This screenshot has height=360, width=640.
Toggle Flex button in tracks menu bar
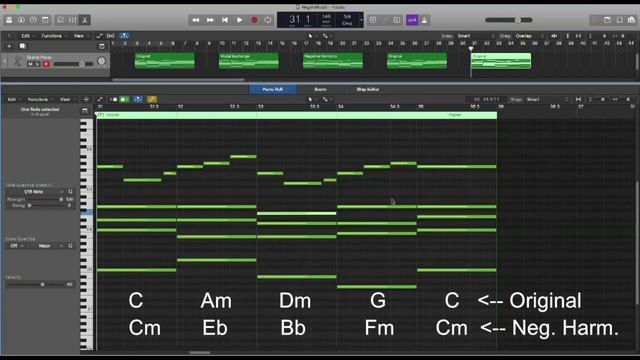[111, 36]
